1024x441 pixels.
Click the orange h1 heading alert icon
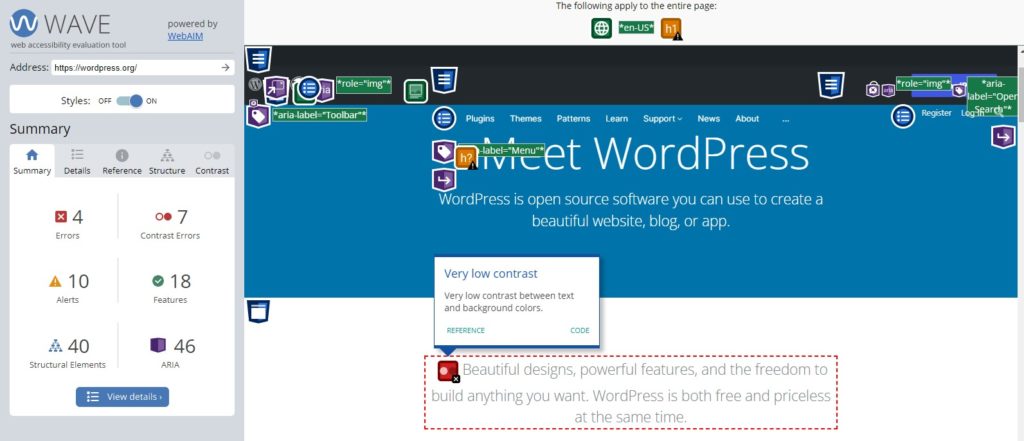(672, 29)
